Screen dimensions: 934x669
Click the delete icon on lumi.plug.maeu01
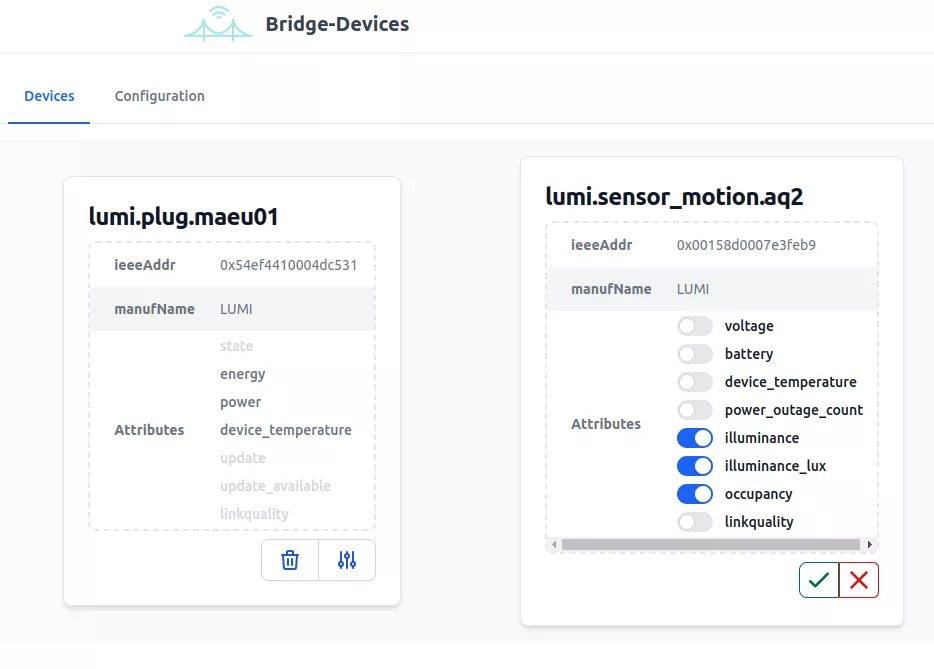coord(289,559)
